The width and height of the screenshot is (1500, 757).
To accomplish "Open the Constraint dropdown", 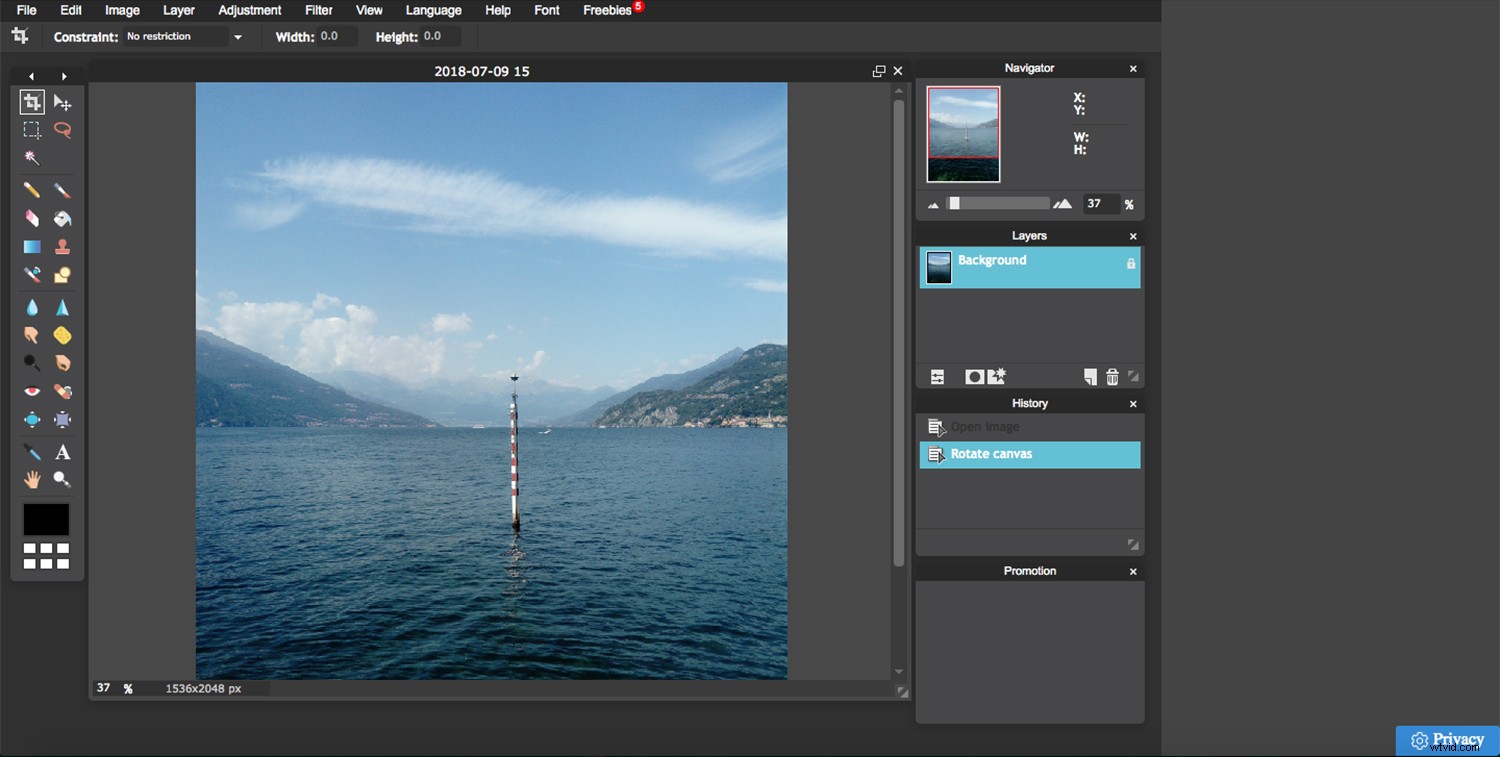I will coord(185,36).
